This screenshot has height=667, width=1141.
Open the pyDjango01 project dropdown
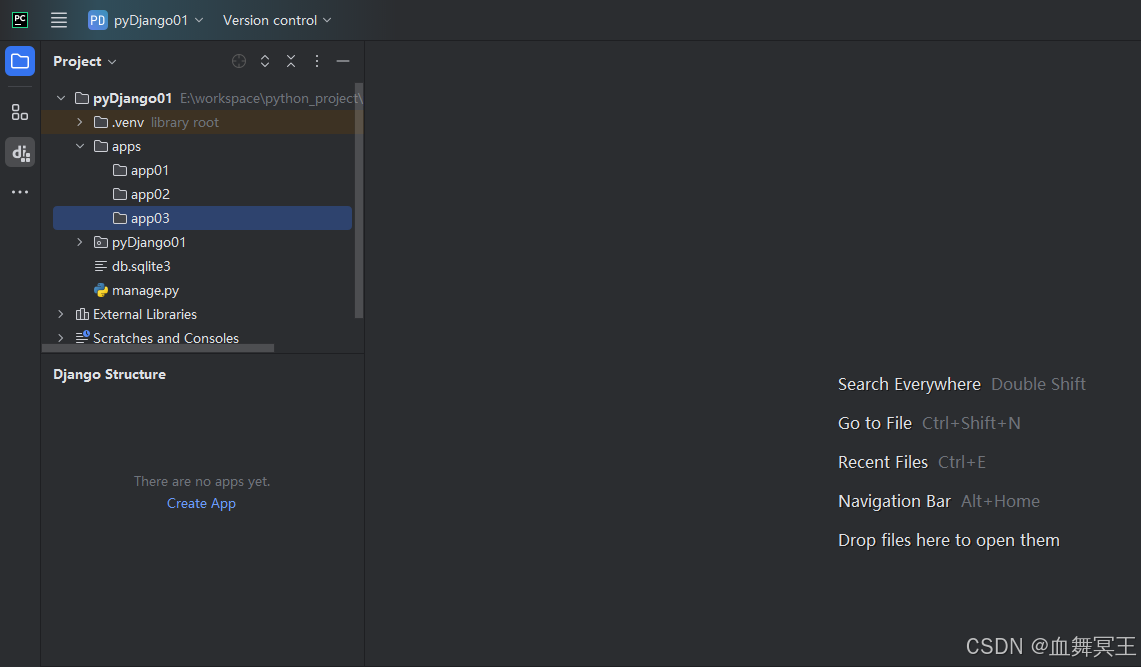[x=146, y=20]
